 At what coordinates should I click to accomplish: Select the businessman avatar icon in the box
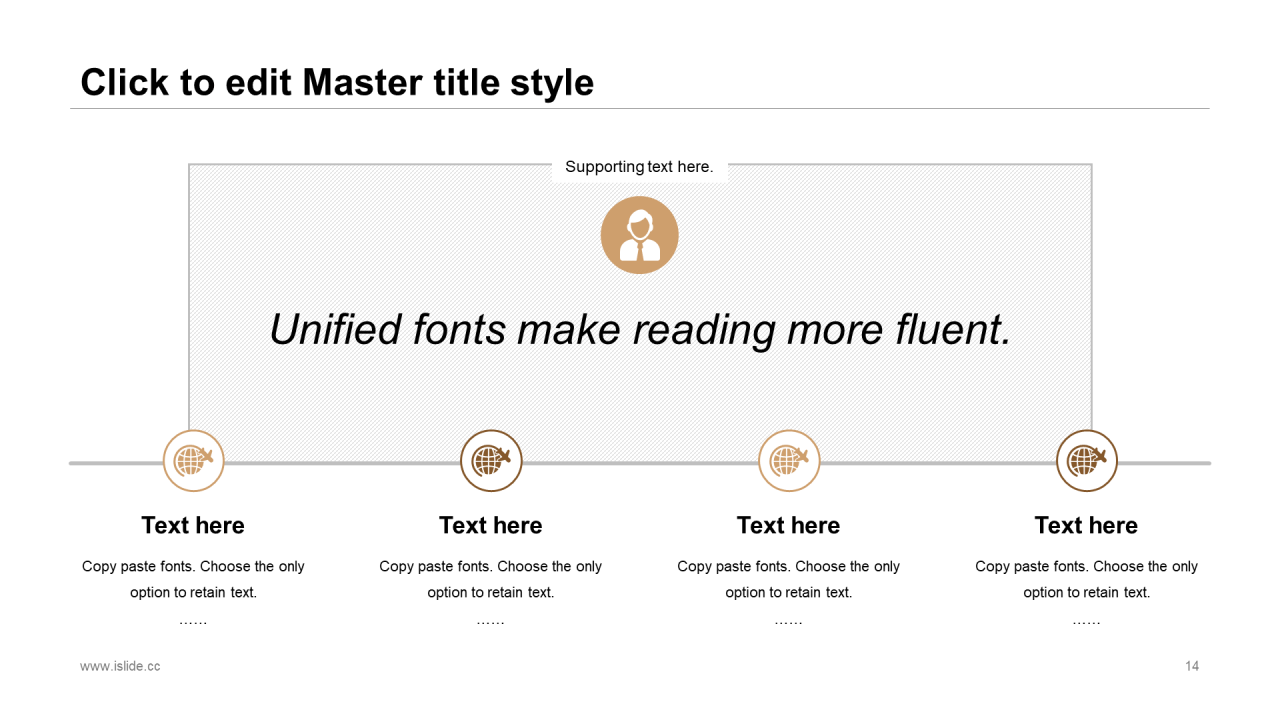click(x=640, y=235)
